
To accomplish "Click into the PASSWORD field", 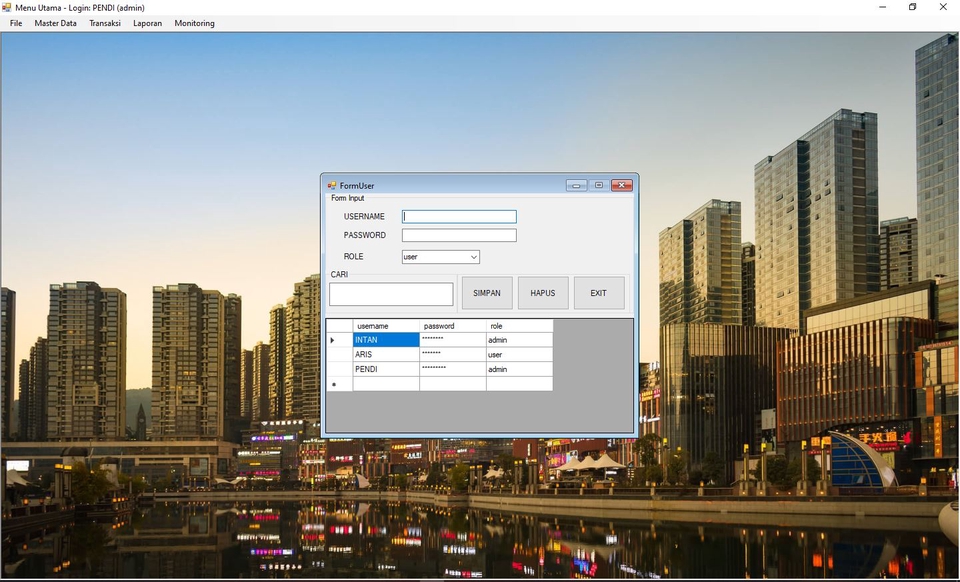I will tap(459, 236).
